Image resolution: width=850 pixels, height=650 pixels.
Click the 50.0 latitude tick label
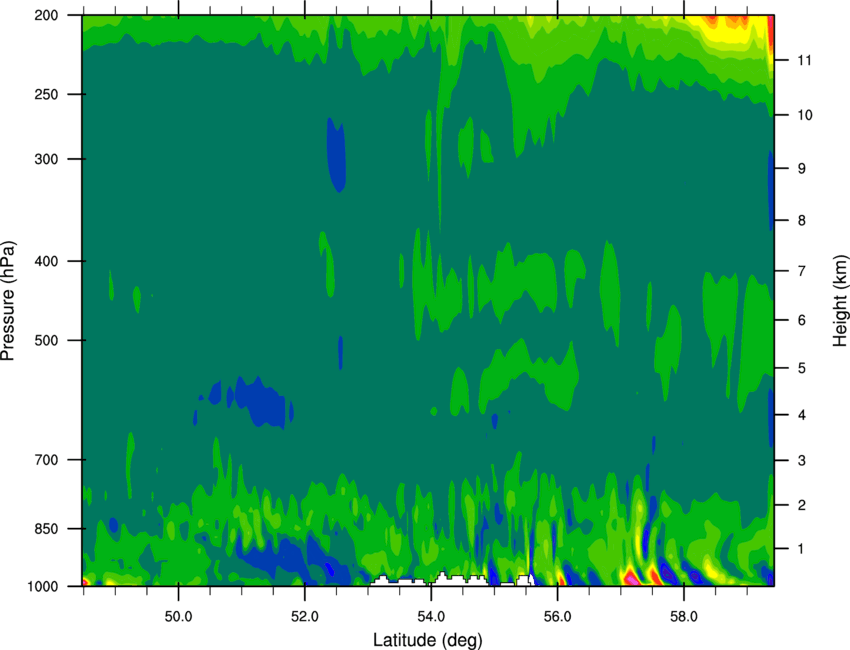[x=178, y=617]
